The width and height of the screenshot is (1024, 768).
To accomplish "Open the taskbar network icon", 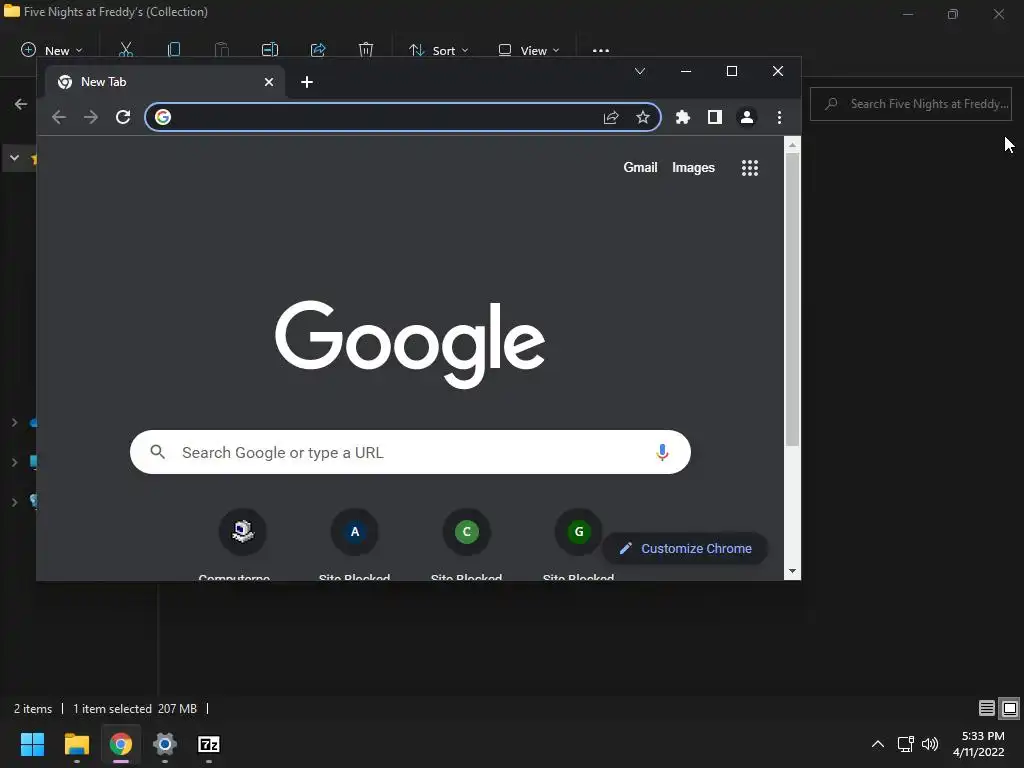I will [905, 744].
